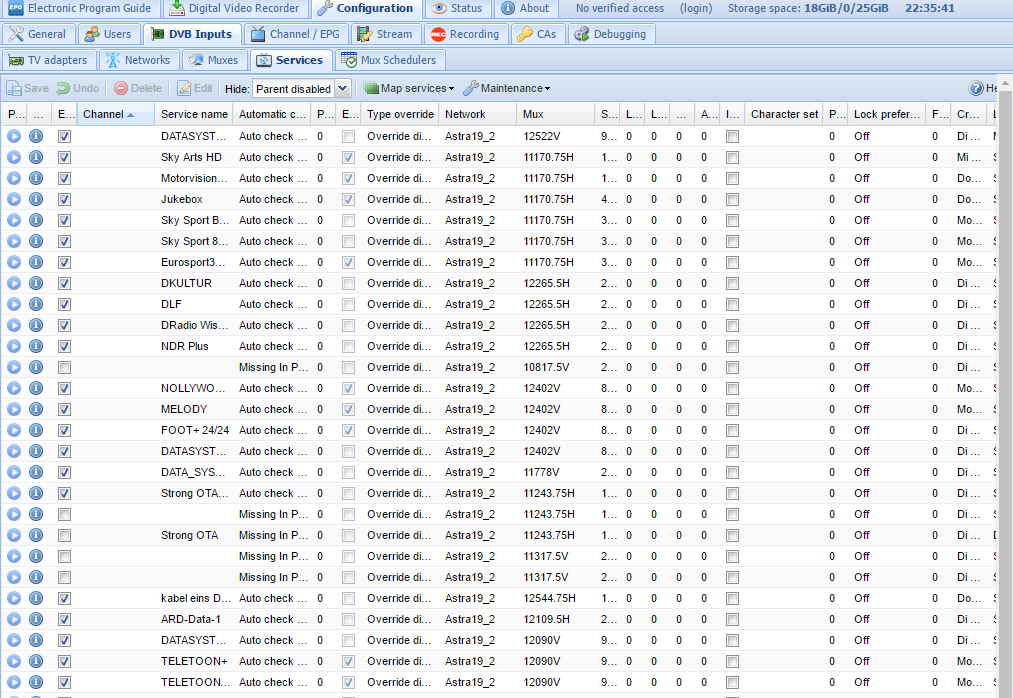Select the NOLLYWO... service name cell

[x=194, y=388]
